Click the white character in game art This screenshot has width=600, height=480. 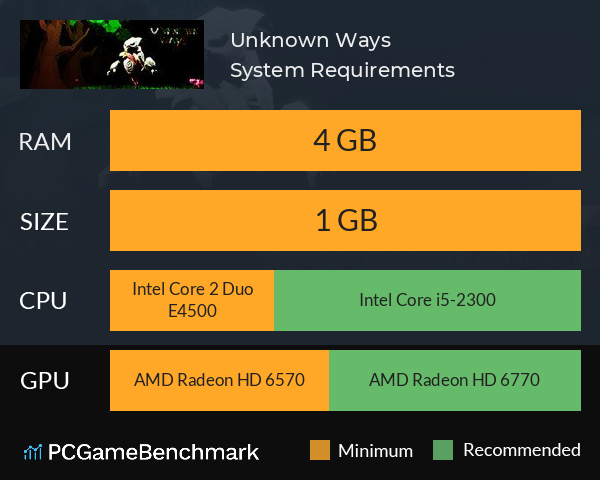click(133, 57)
